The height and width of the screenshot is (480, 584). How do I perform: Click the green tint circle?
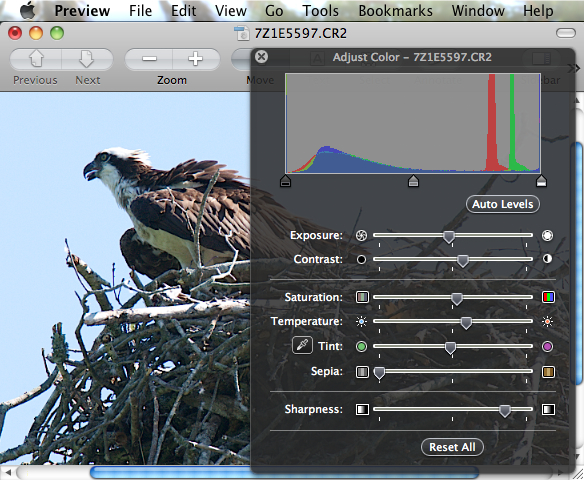361,346
